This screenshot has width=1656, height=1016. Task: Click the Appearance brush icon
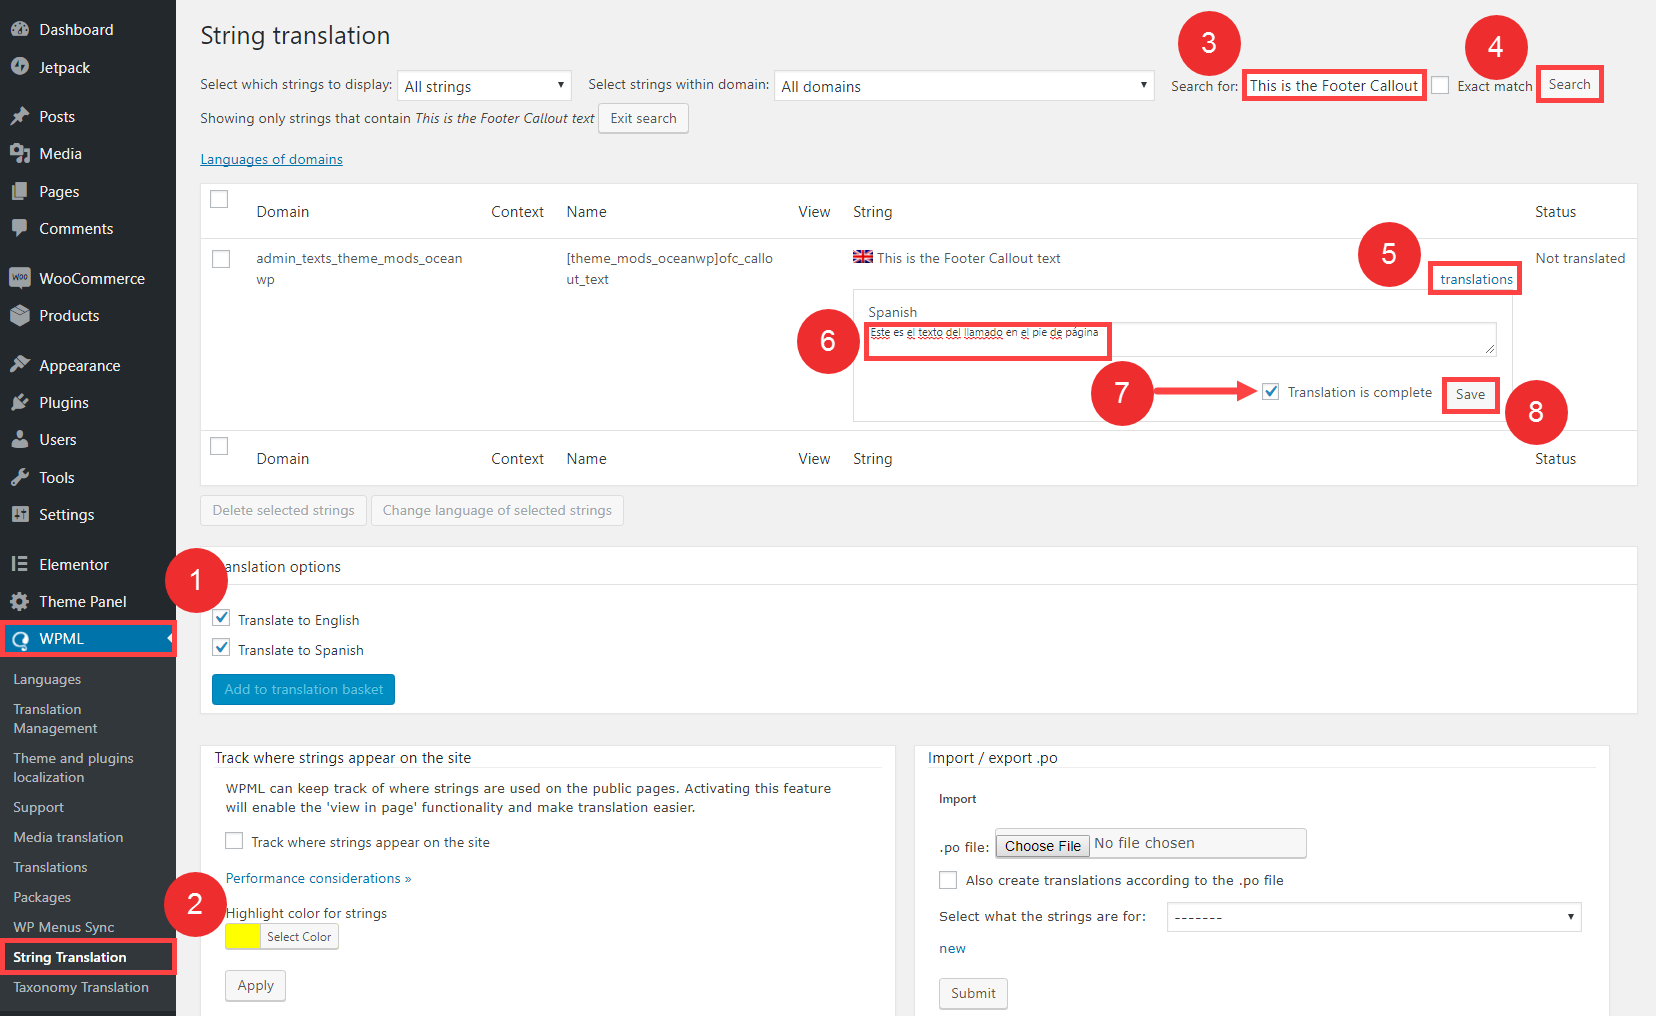[20, 365]
